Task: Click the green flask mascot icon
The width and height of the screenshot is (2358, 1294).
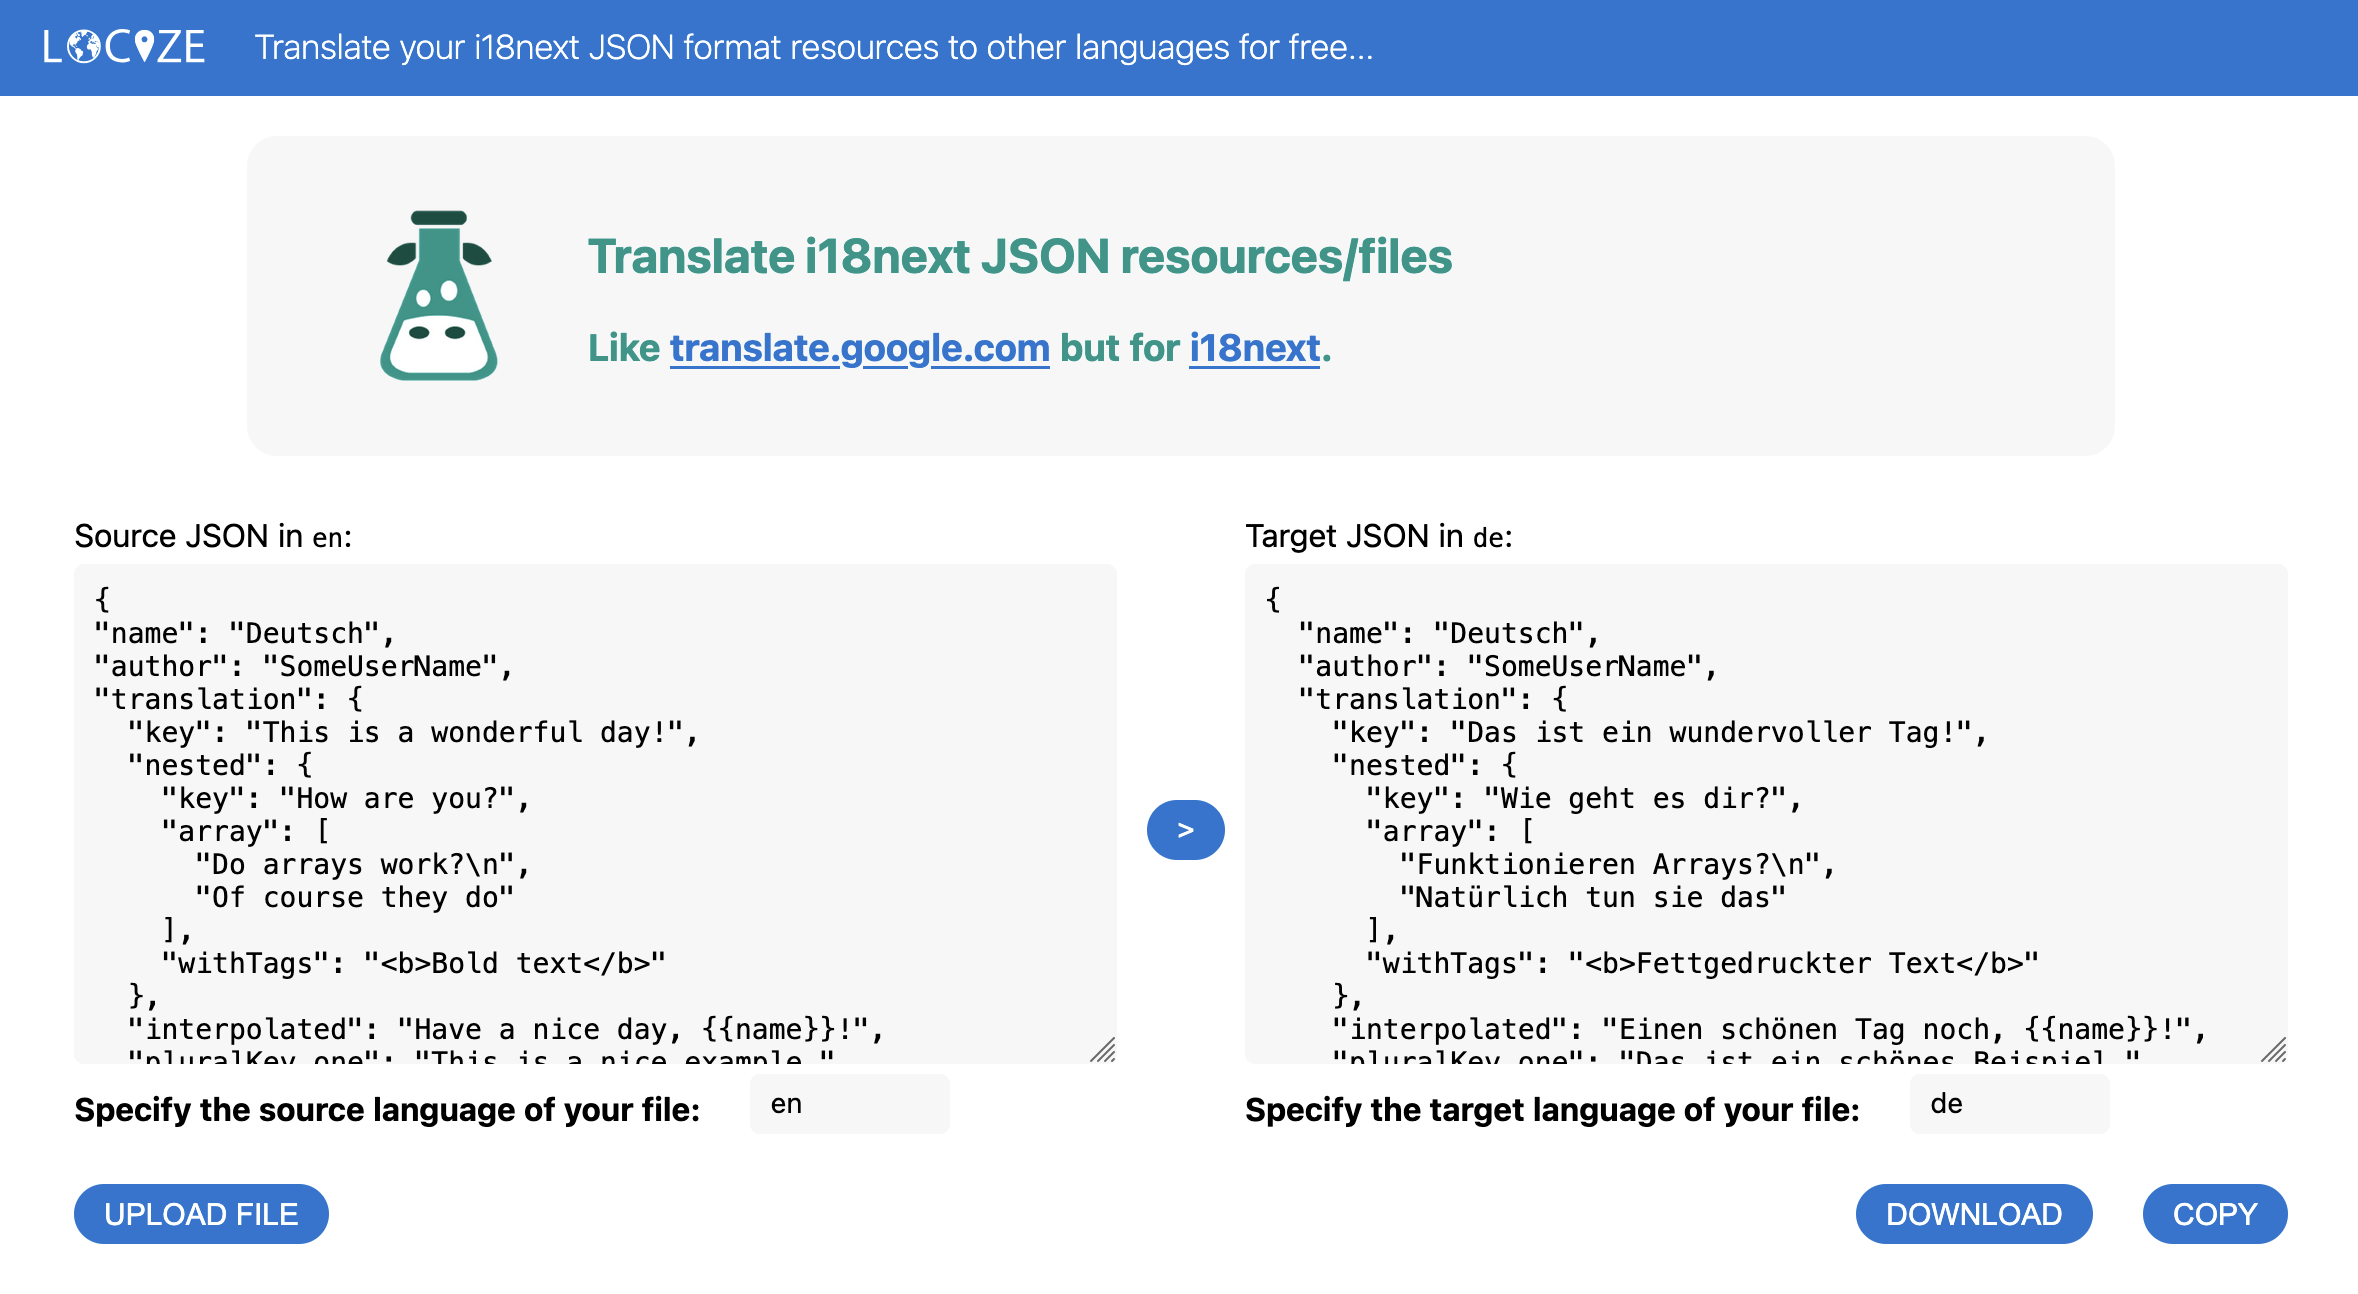Action: pyautogui.click(x=438, y=295)
